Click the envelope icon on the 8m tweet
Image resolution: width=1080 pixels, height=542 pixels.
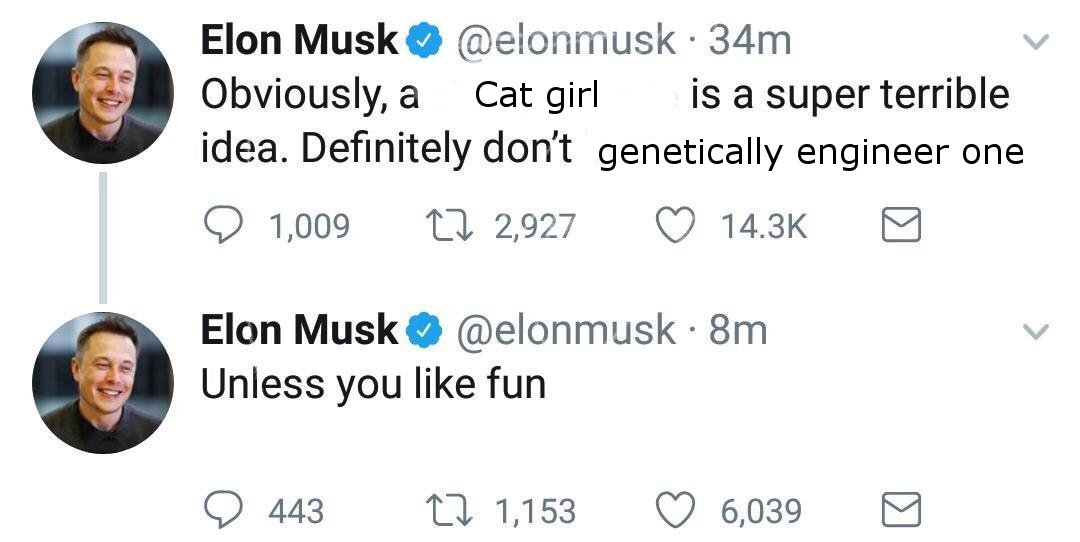click(x=897, y=512)
